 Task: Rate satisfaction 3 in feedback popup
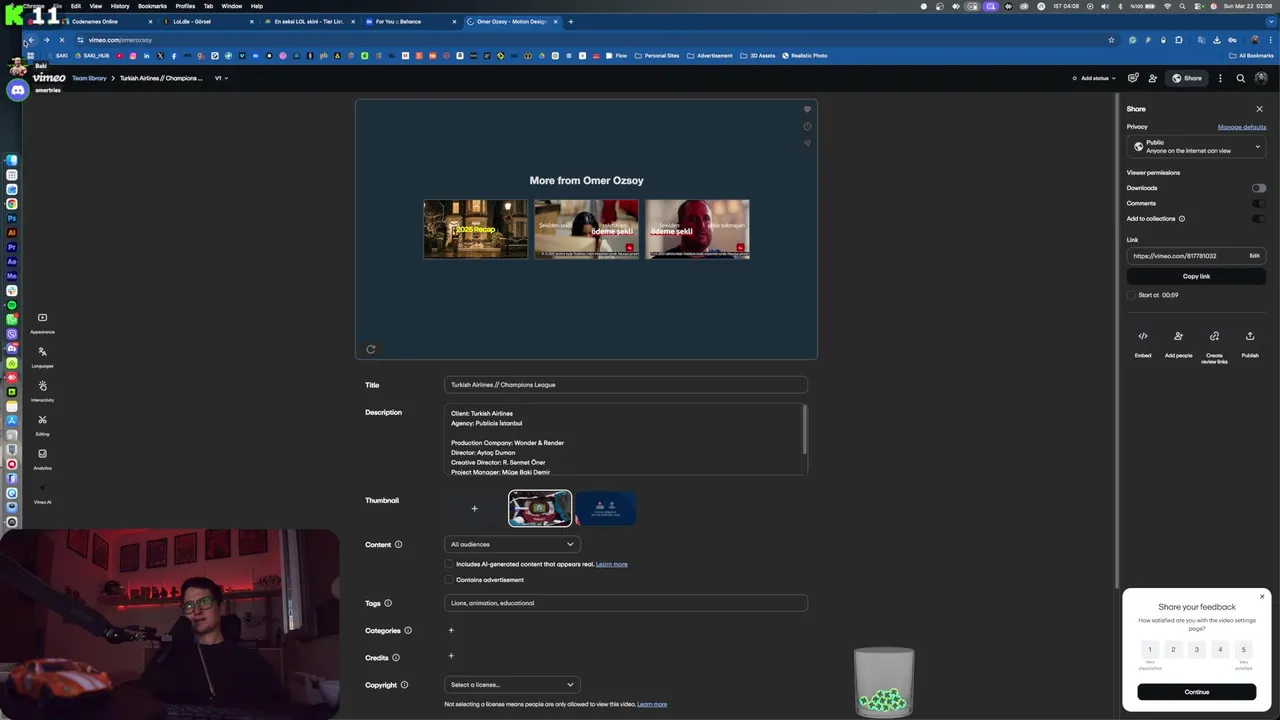point(1196,650)
